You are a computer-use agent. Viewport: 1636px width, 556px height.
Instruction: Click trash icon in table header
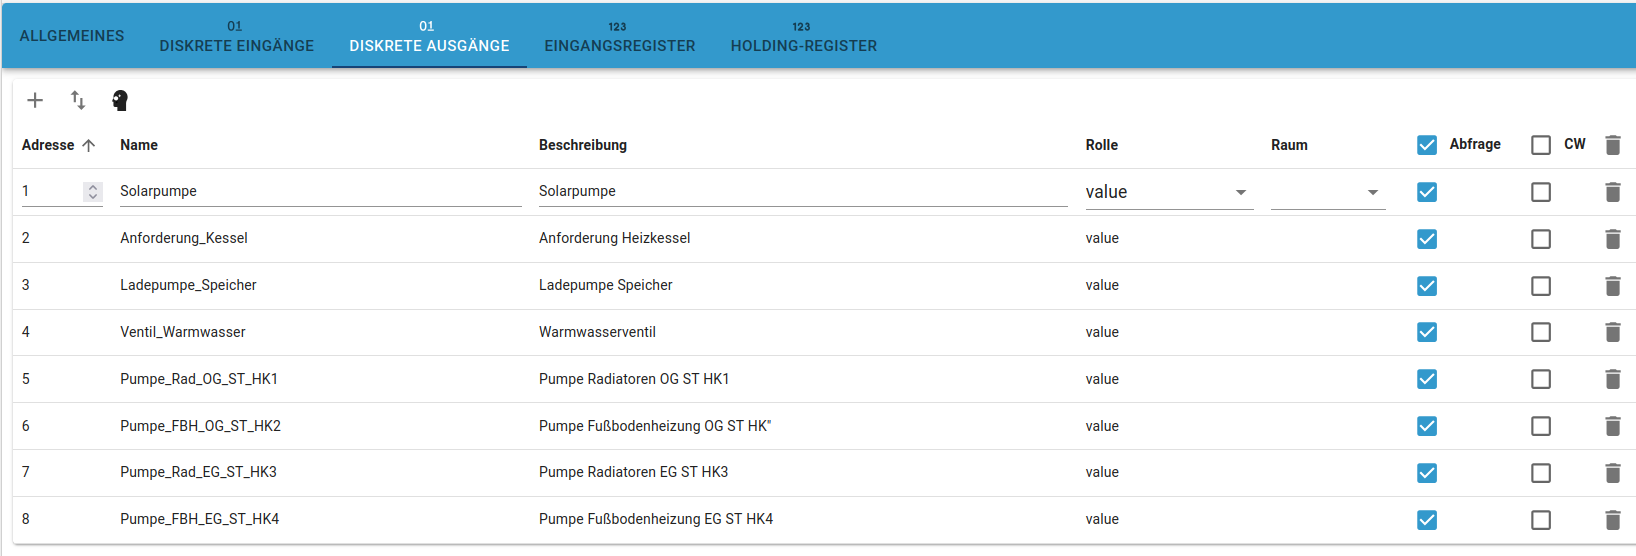pos(1612,145)
